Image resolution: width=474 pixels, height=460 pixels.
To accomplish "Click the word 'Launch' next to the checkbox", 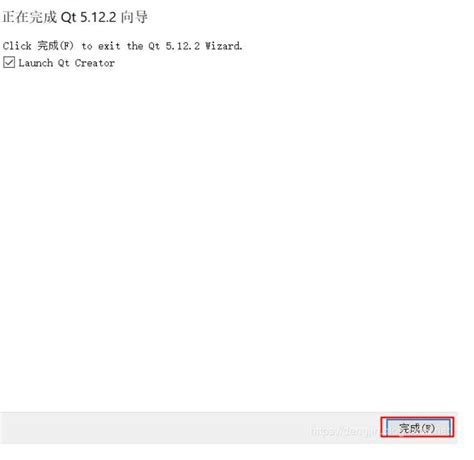I will click(36, 63).
